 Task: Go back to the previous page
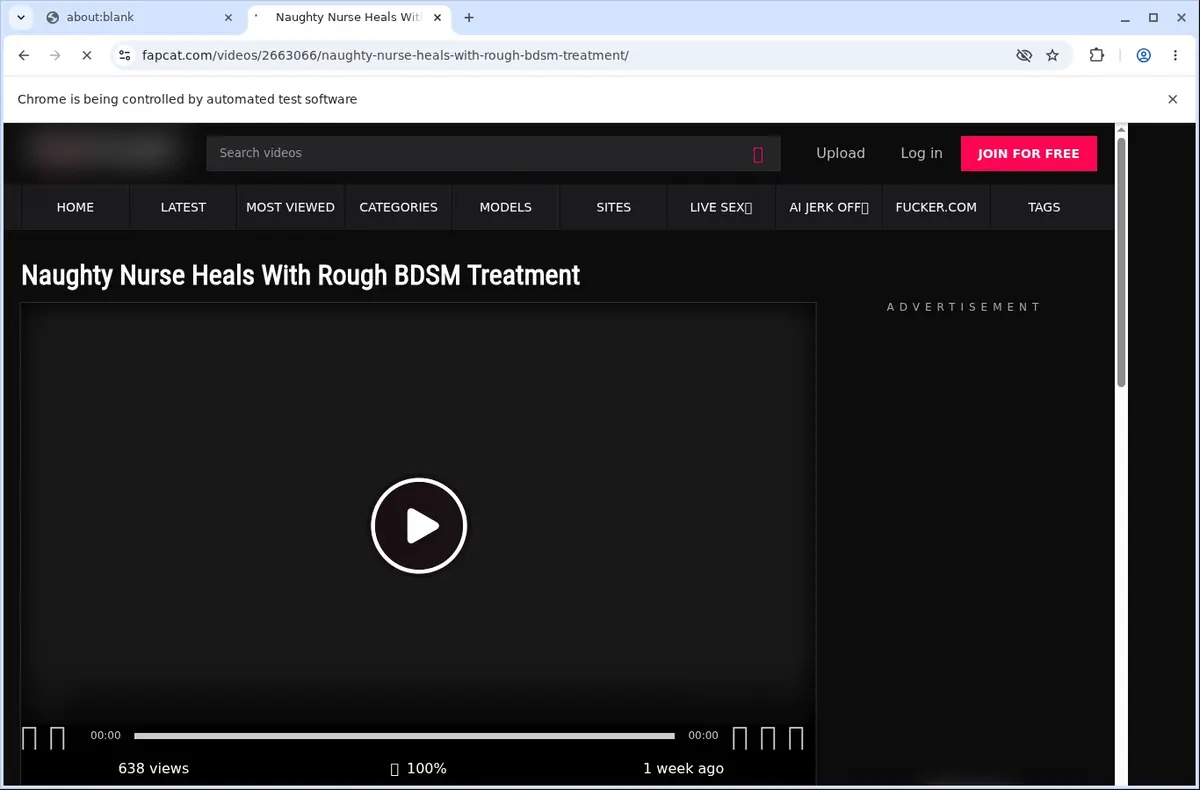pos(24,56)
